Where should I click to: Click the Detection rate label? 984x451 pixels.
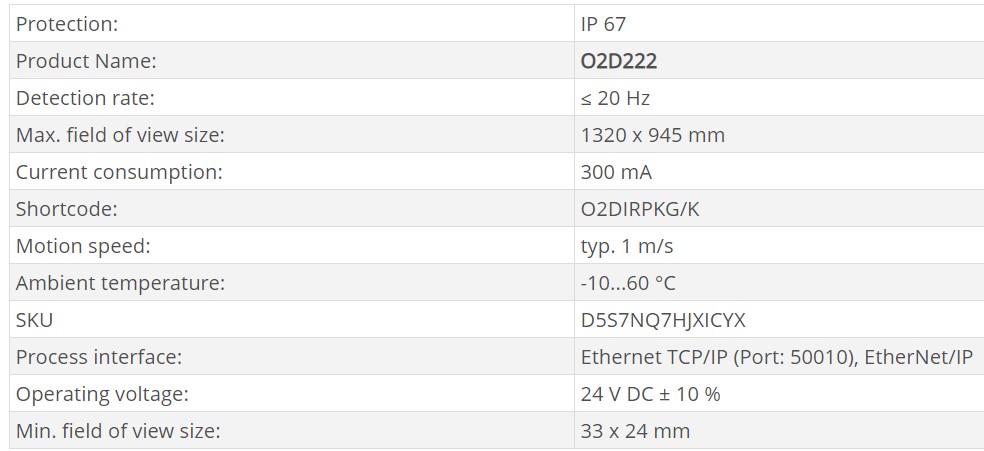click(x=85, y=98)
